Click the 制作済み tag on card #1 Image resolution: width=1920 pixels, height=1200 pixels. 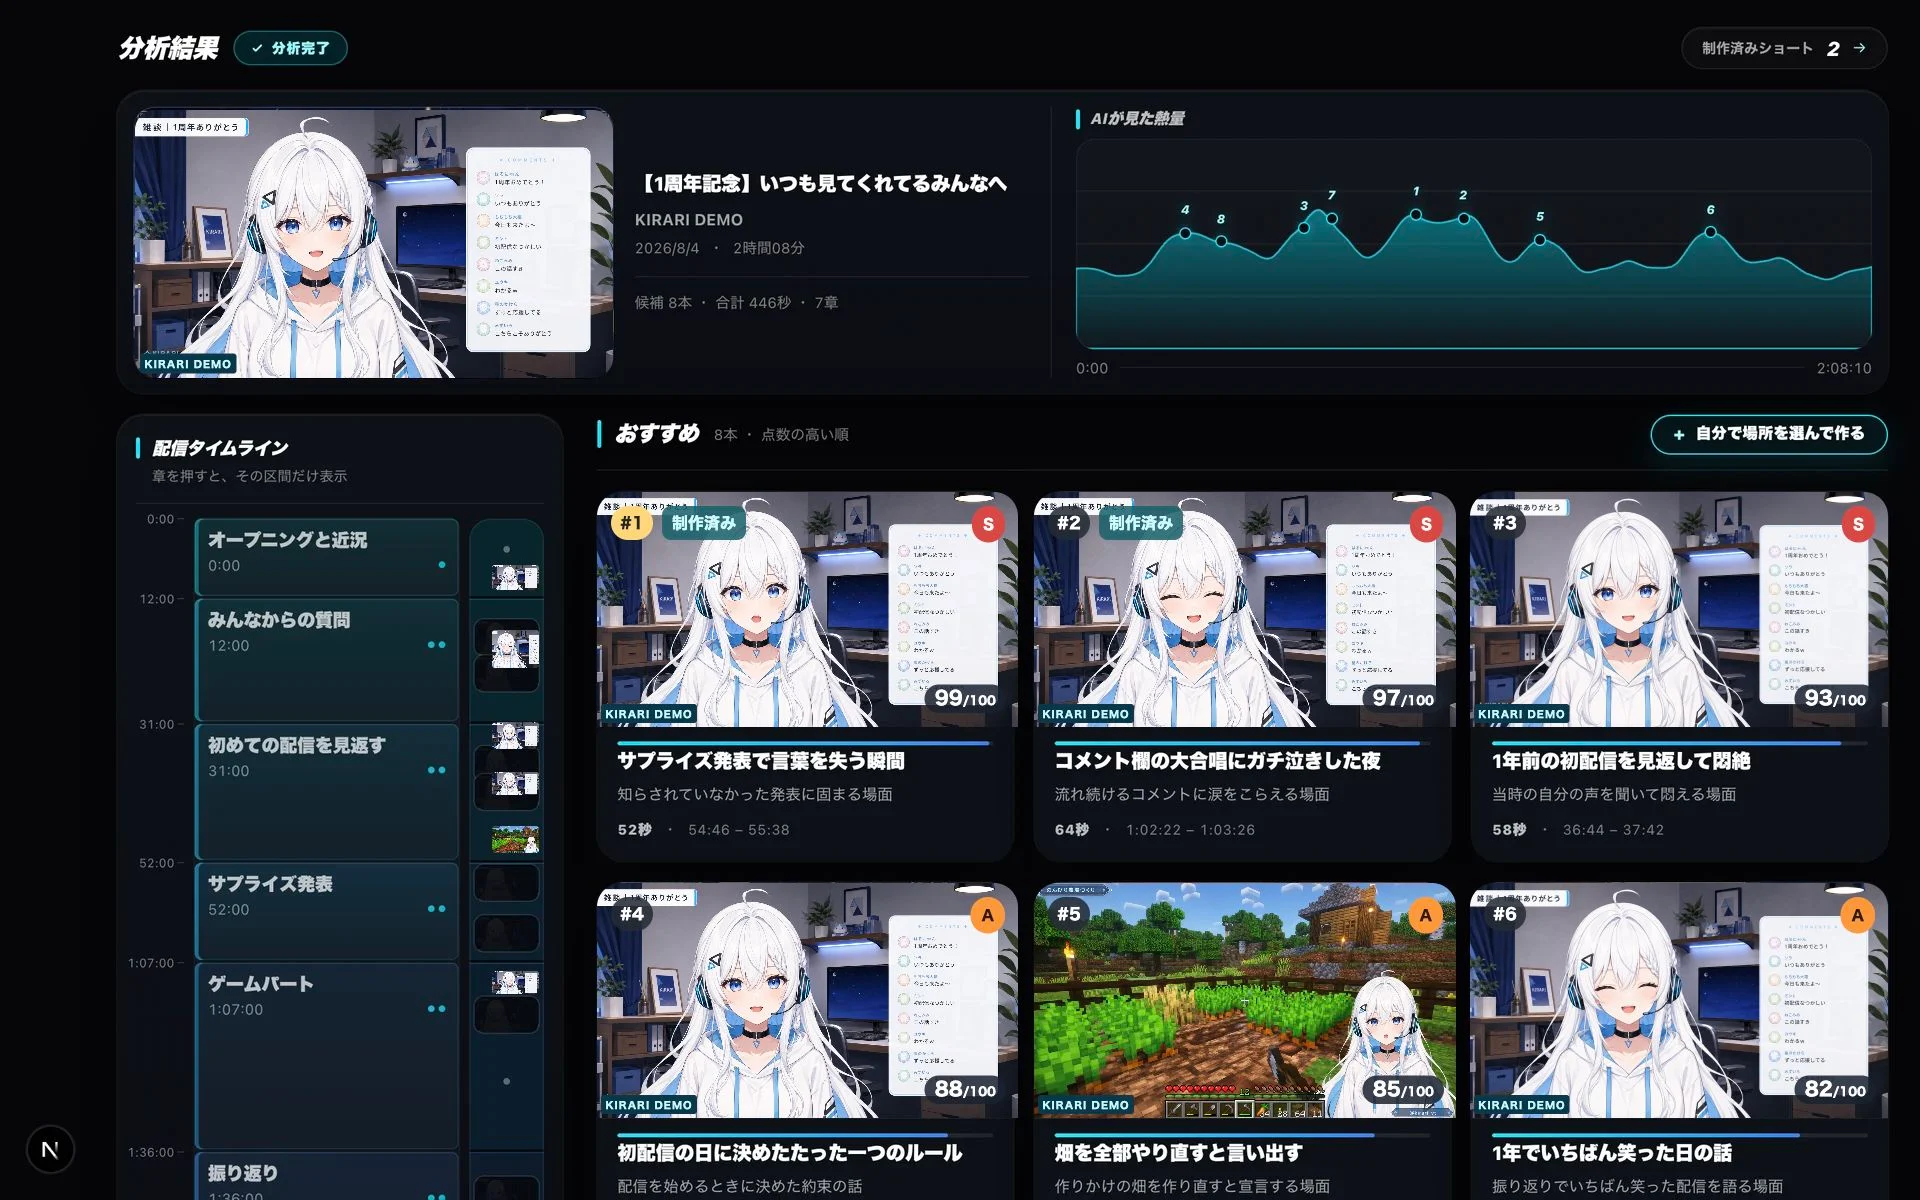click(x=703, y=523)
